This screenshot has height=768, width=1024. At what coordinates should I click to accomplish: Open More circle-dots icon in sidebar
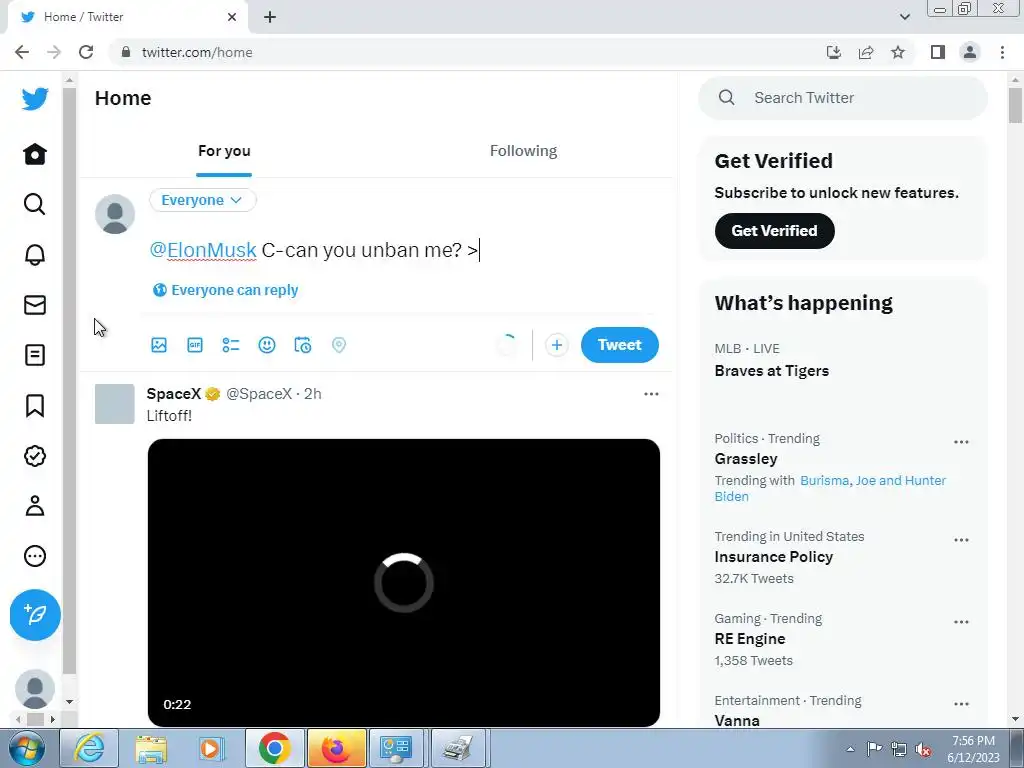click(35, 556)
